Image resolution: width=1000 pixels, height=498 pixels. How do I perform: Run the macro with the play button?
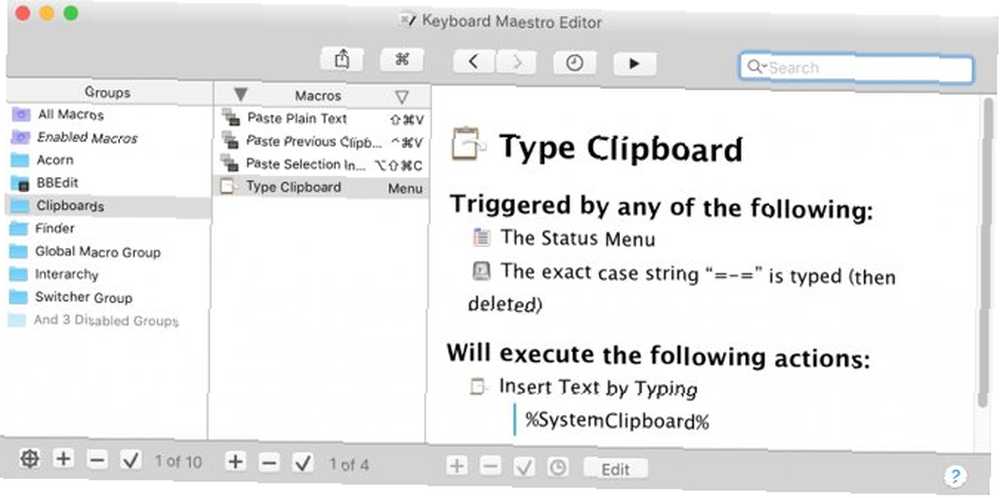(635, 64)
